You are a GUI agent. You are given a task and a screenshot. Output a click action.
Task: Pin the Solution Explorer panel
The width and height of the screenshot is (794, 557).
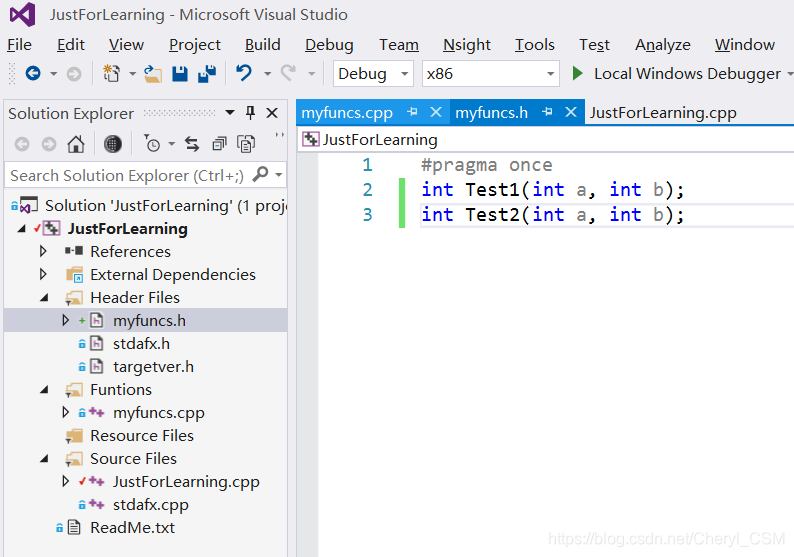click(x=250, y=112)
